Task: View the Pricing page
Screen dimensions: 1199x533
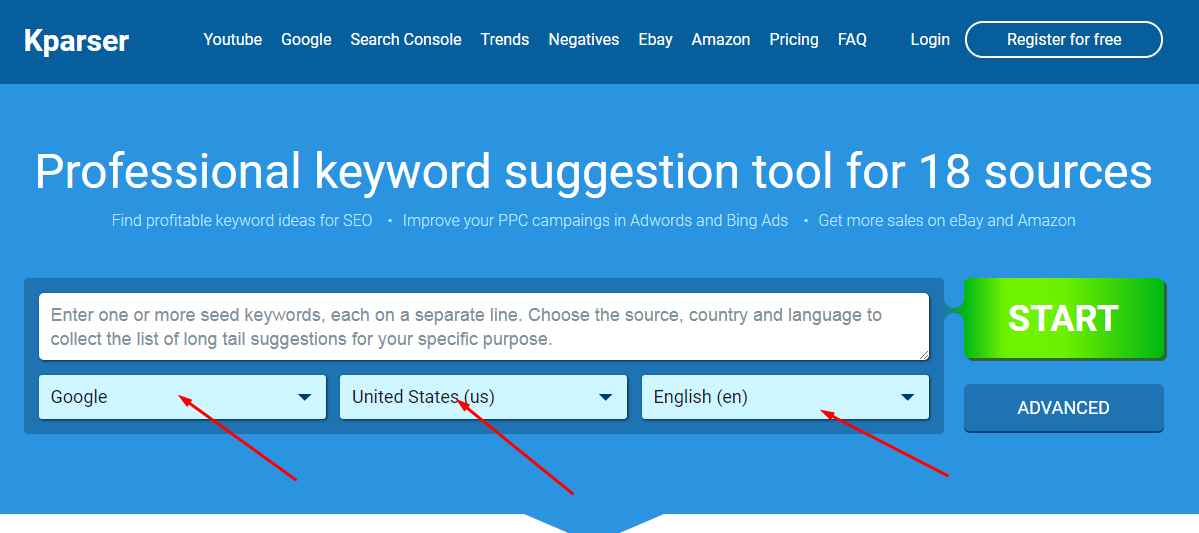Action: (793, 40)
